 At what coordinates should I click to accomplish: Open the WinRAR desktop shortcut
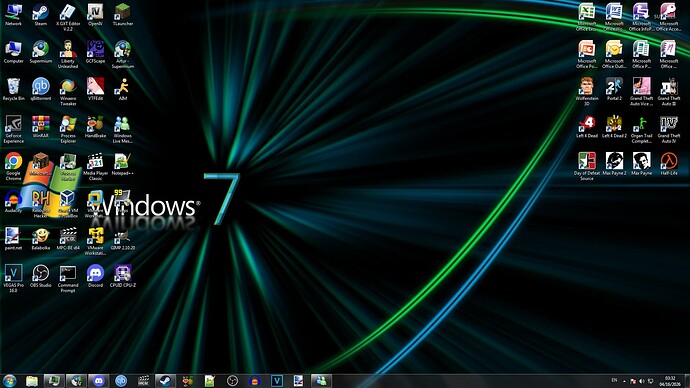(40, 127)
